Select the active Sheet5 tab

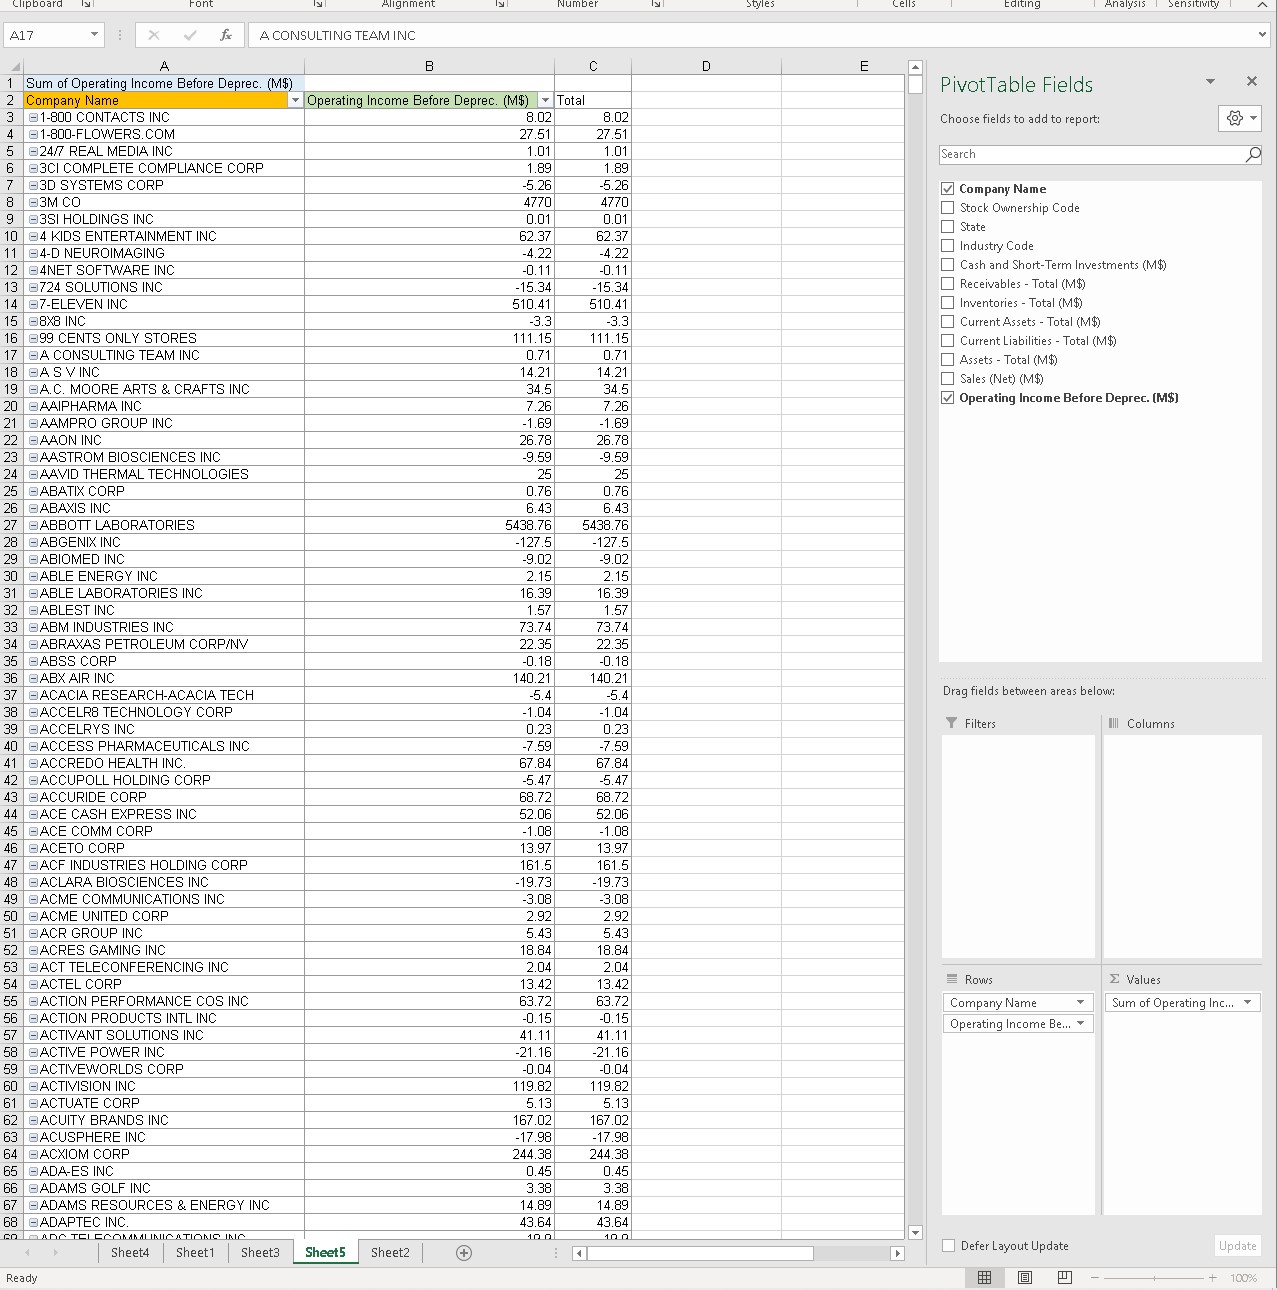[325, 1253]
